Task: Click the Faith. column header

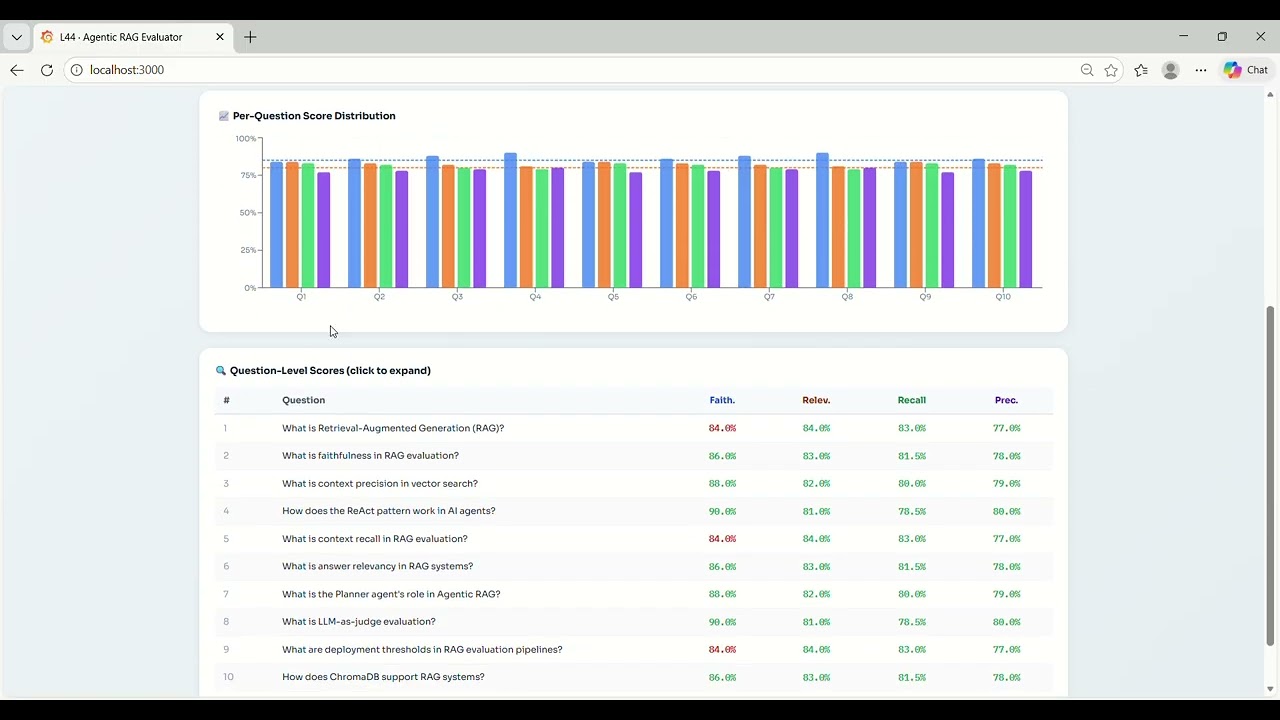Action: tap(722, 400)
